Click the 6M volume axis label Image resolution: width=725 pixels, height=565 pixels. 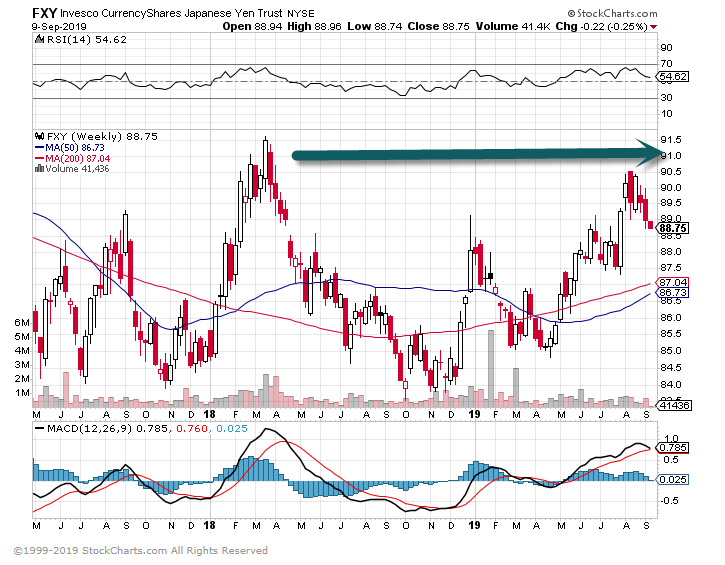[x=22, y=322]
